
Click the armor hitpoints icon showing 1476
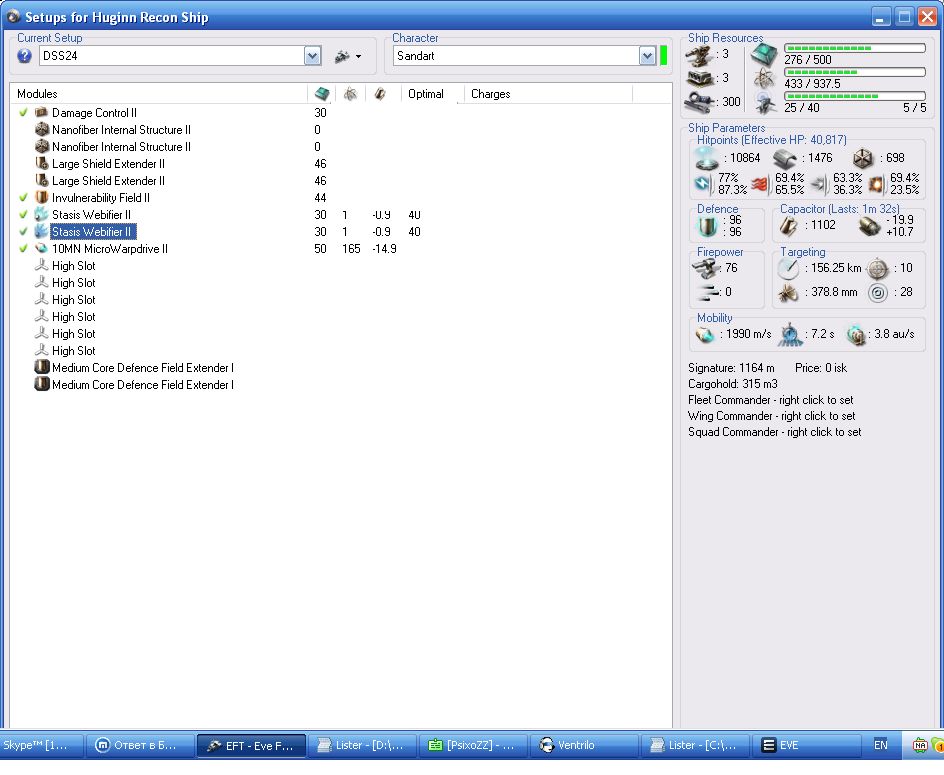[784, 158]
